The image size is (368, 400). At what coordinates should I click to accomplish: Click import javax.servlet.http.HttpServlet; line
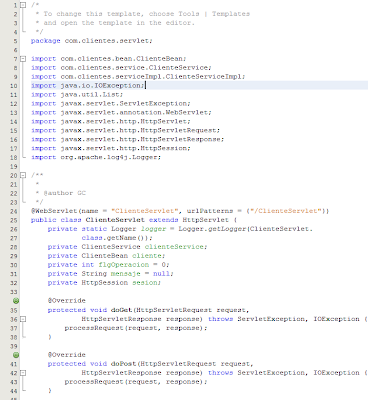(111, 122)
